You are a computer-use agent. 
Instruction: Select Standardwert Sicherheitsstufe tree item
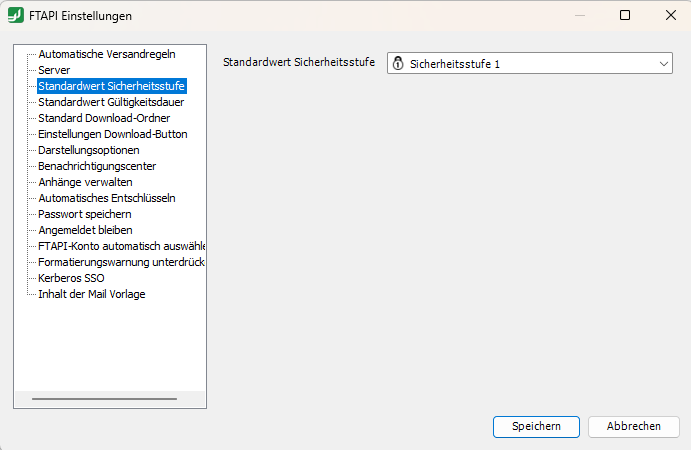[x=111, y=86]
